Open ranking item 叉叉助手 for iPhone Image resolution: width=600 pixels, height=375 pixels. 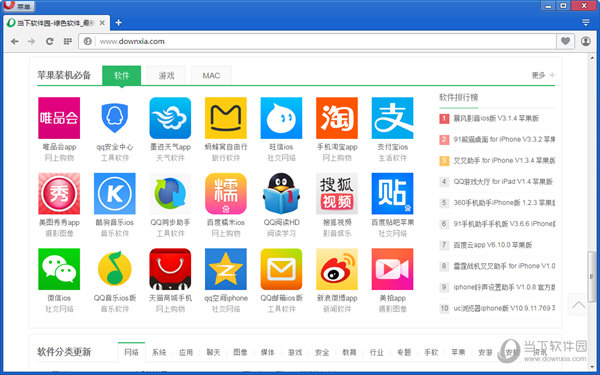[504, 160]
